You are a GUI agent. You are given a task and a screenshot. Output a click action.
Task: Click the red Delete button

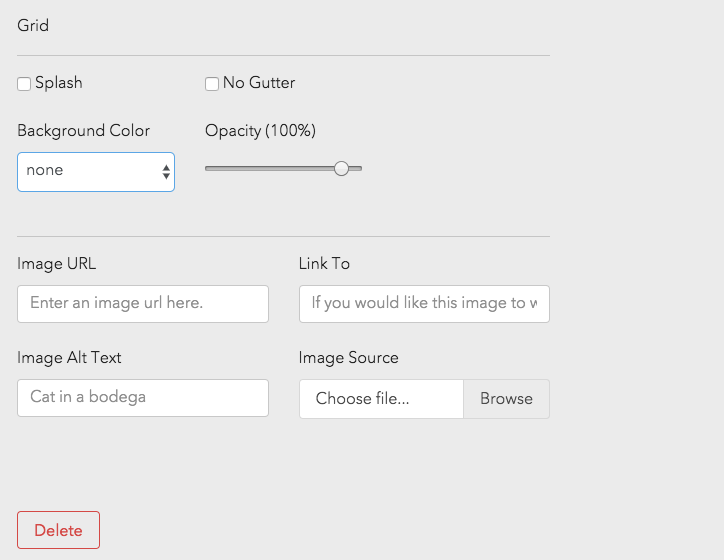[58, 531]
